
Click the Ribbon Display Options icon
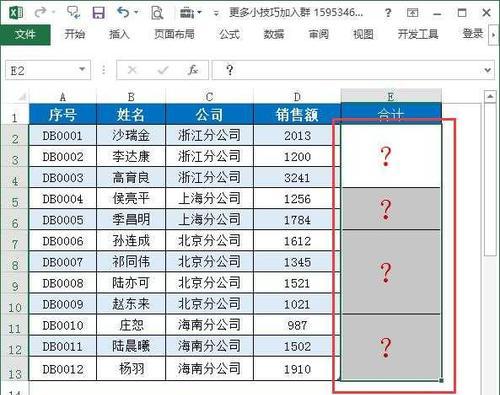pos(412,13)
